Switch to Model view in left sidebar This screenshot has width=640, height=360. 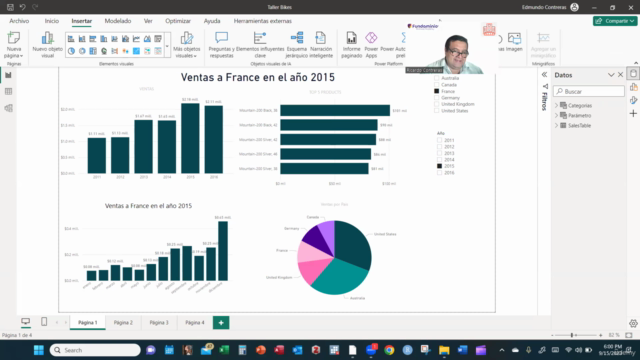coord(8,108)
